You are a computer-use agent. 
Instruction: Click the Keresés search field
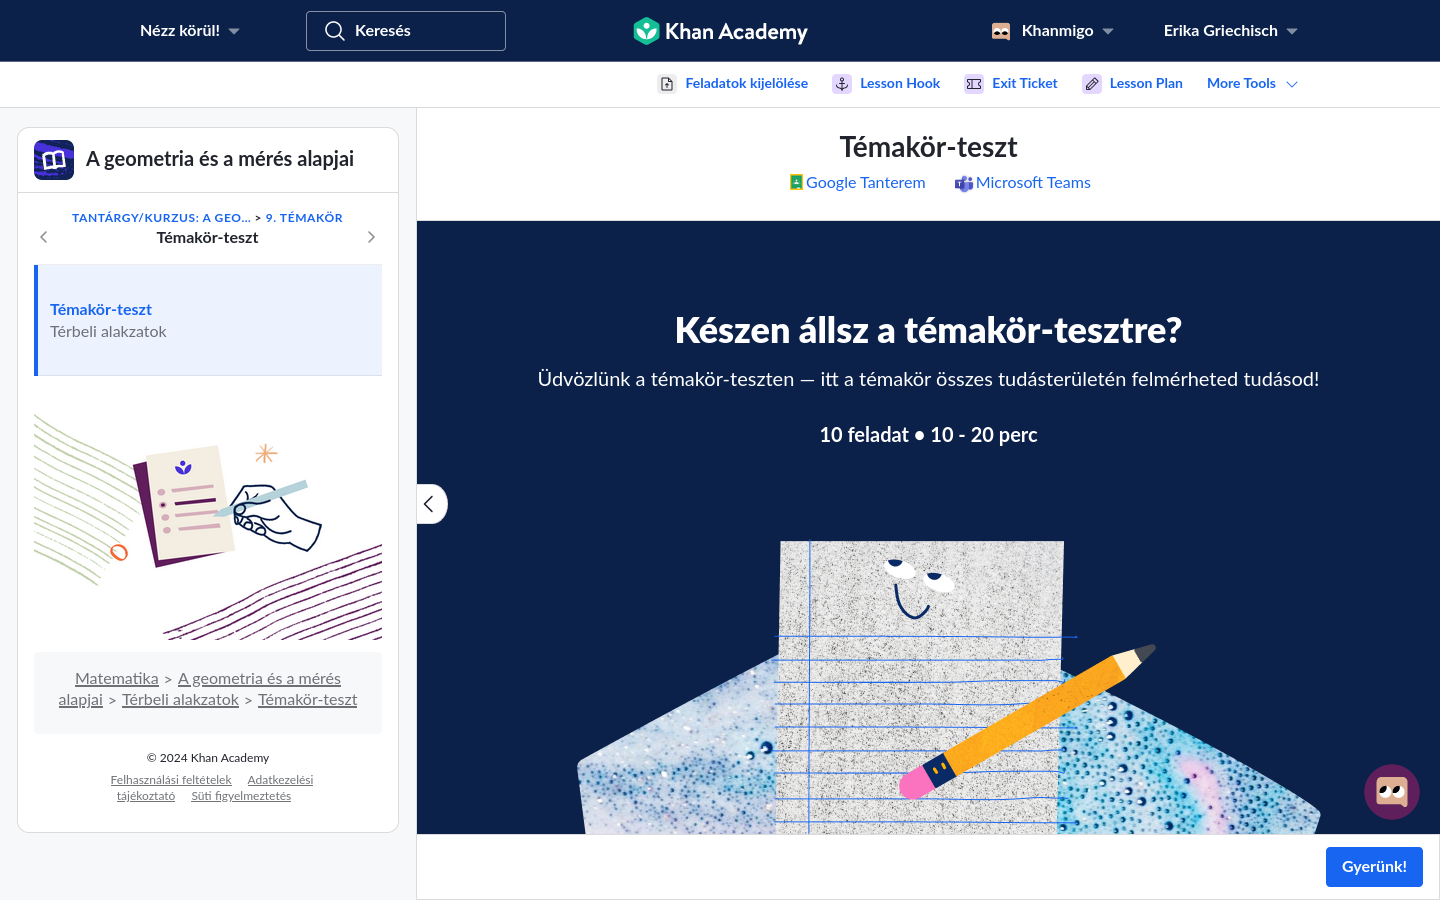coord(406,31)
